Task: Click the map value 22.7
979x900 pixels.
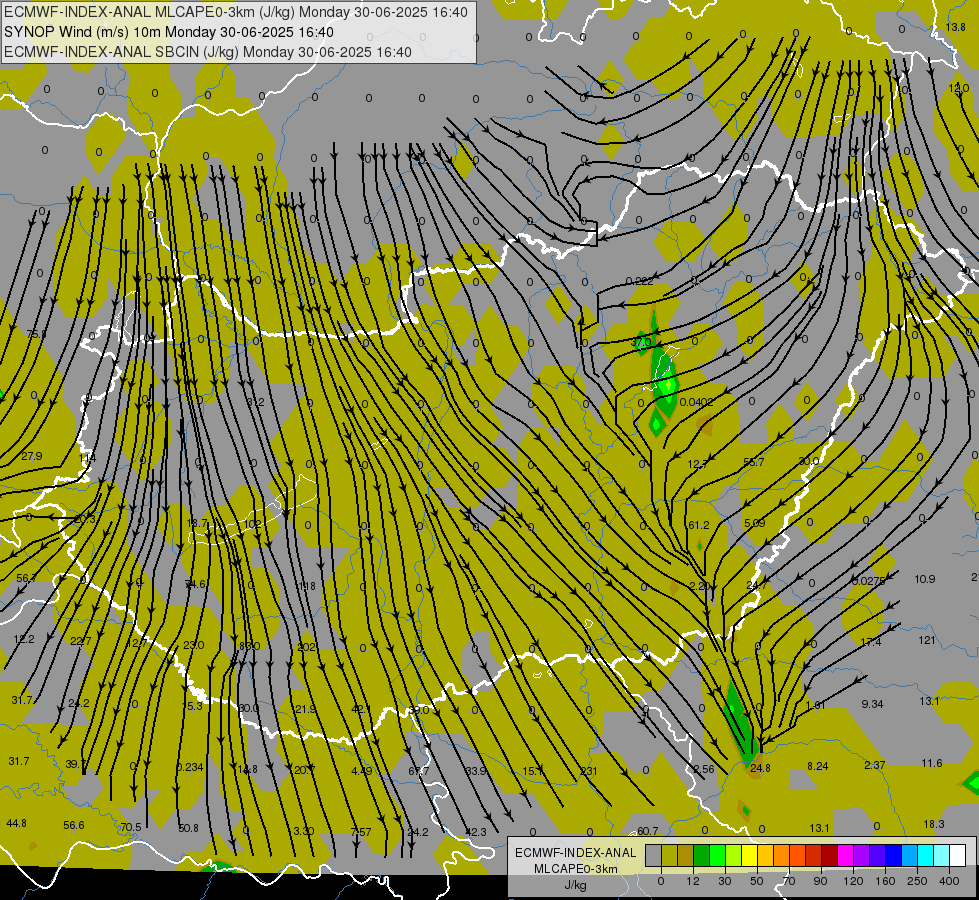Action: (x=81, y=641)
